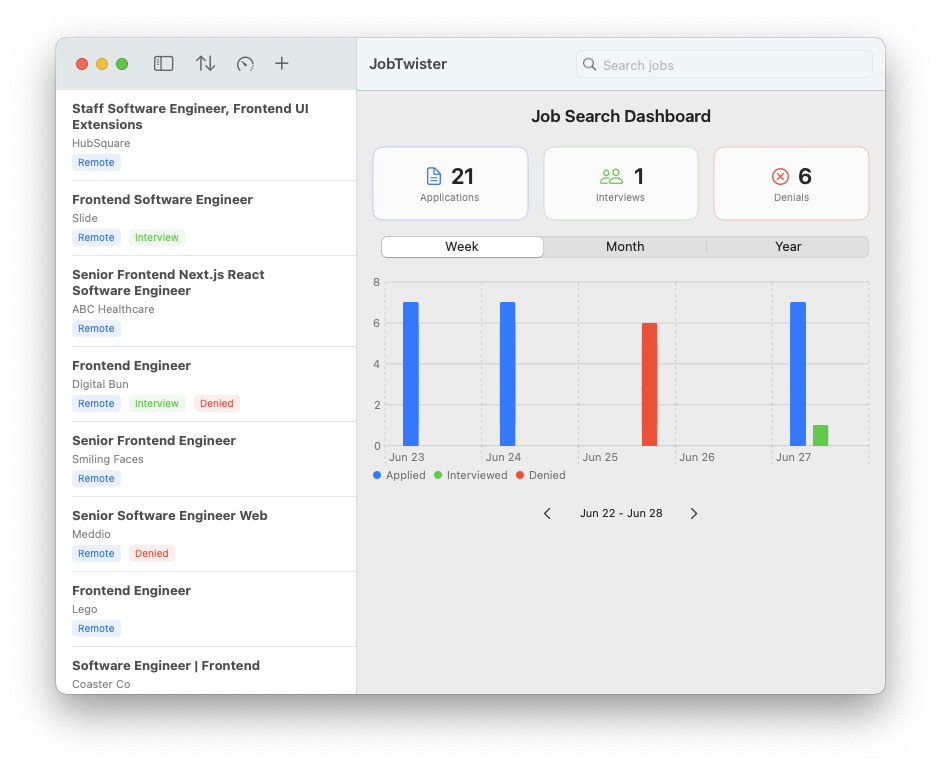Screen dimensions: 941x768
Task: Open the dashboard gauge icon
Action: point(245,64)
